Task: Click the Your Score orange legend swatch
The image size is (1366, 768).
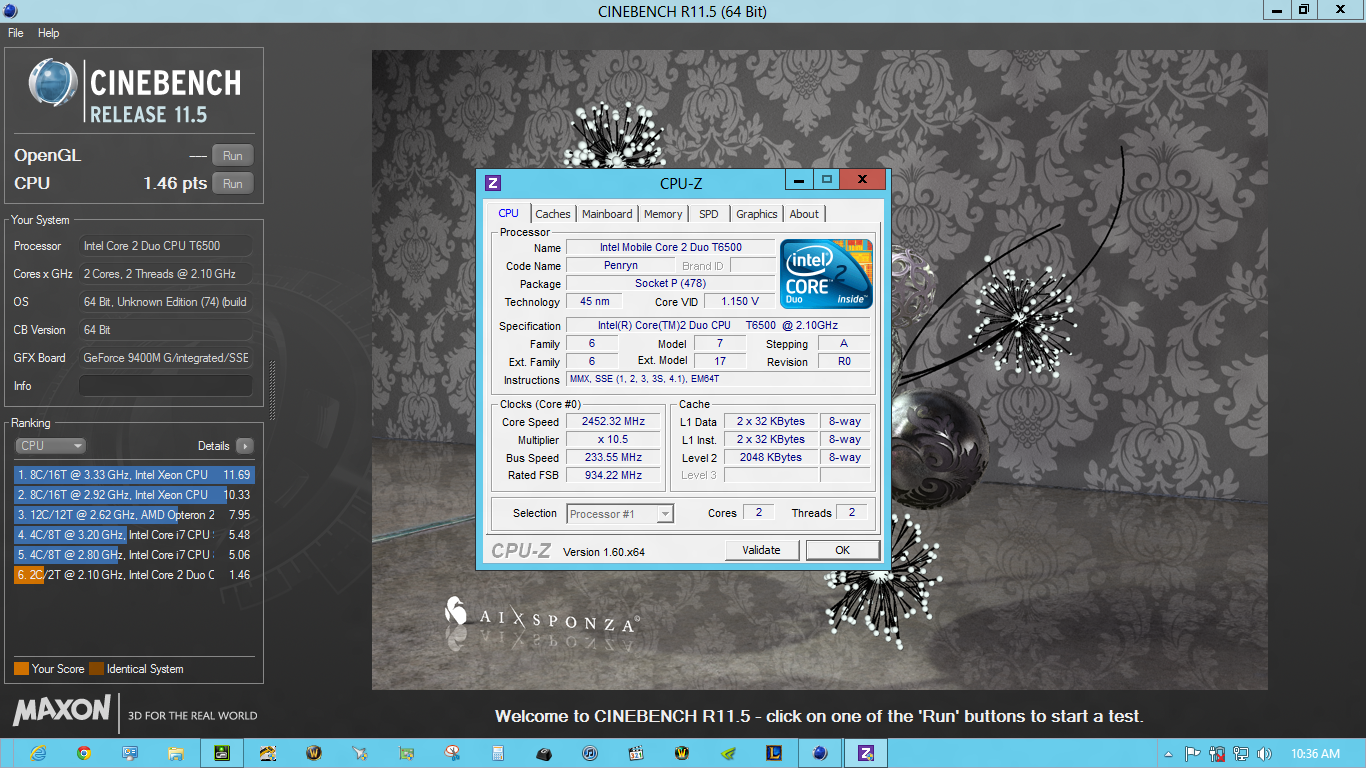Action: point(21,669)
